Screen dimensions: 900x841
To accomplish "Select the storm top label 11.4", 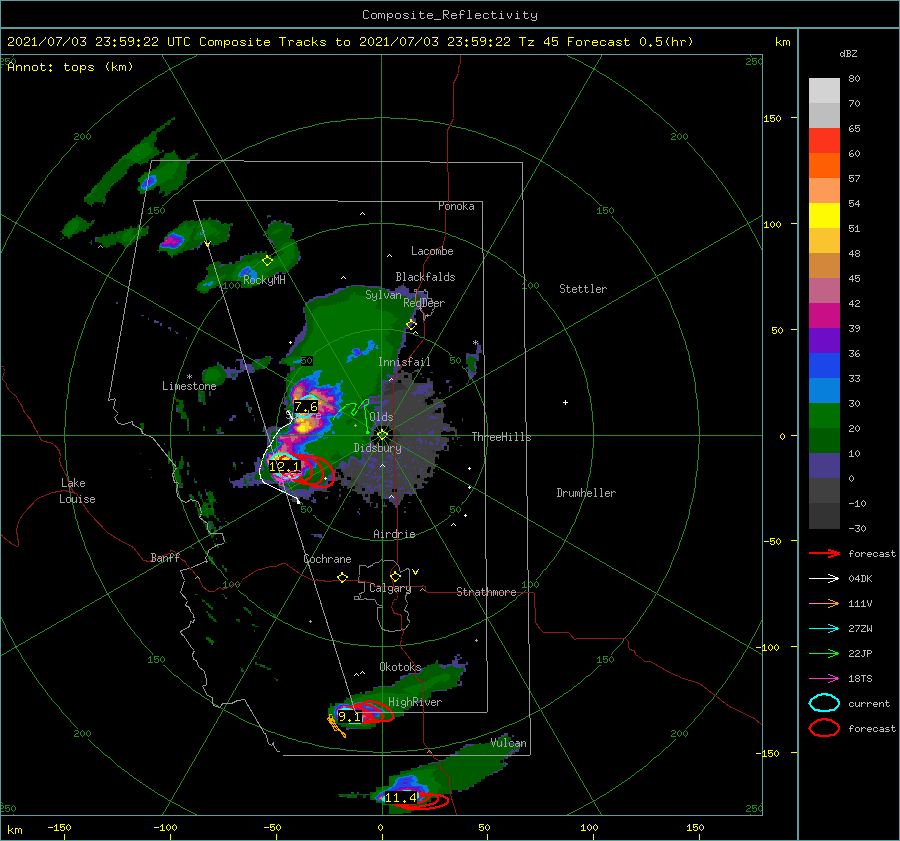I will (400, 797).
